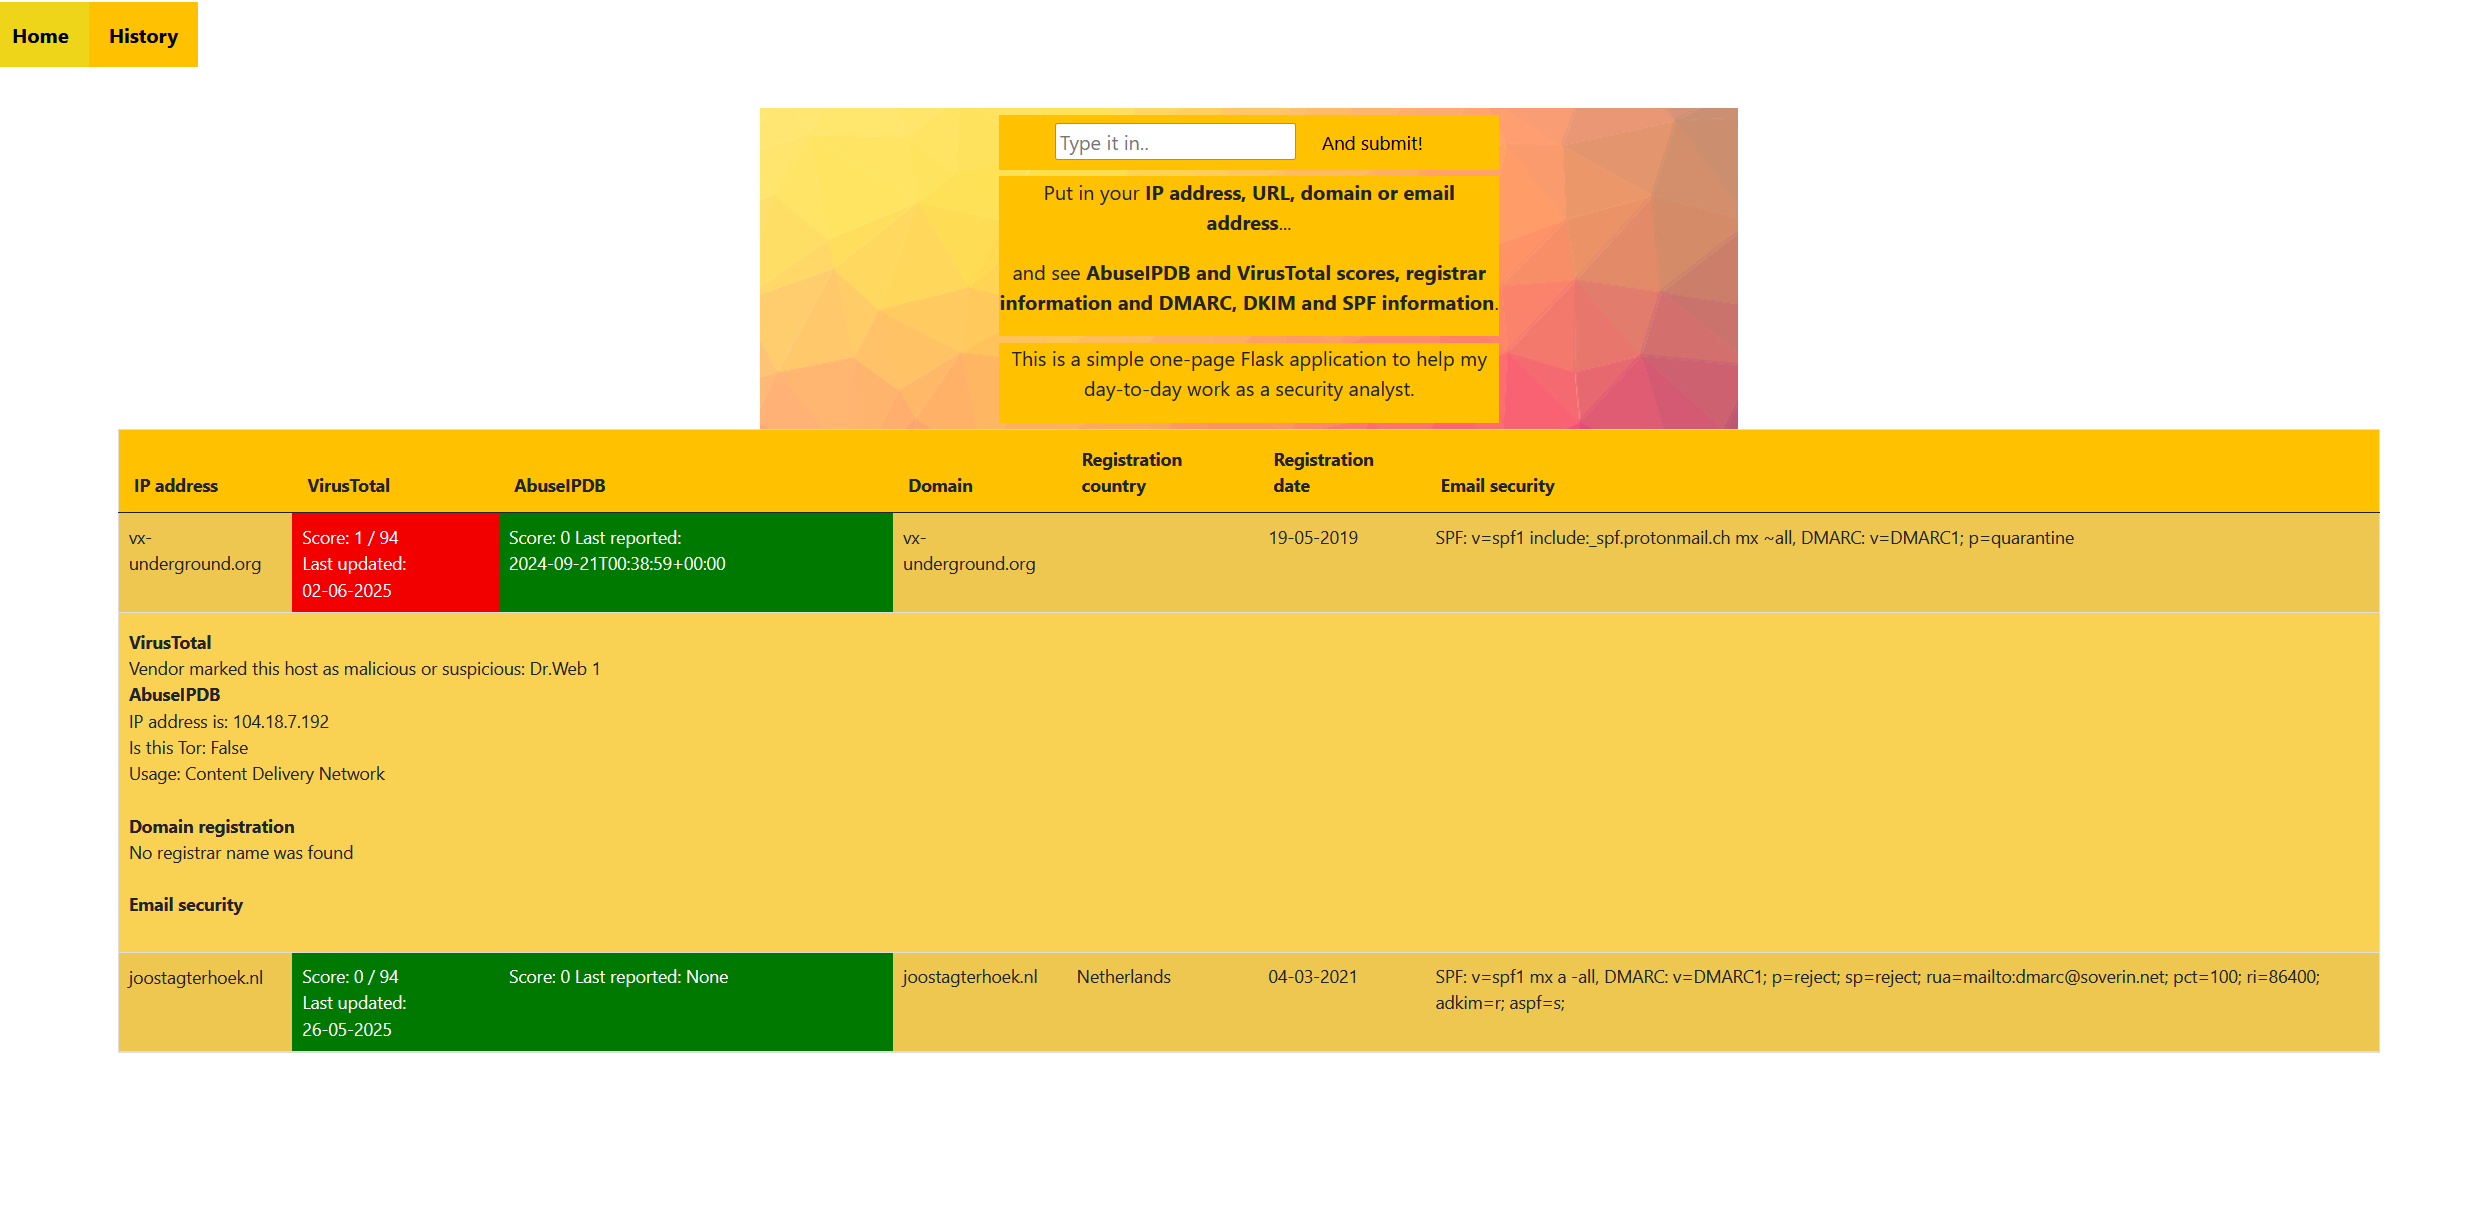
Task: Click 'Netherlands' registration country cell
Action: pos(1123,977)
